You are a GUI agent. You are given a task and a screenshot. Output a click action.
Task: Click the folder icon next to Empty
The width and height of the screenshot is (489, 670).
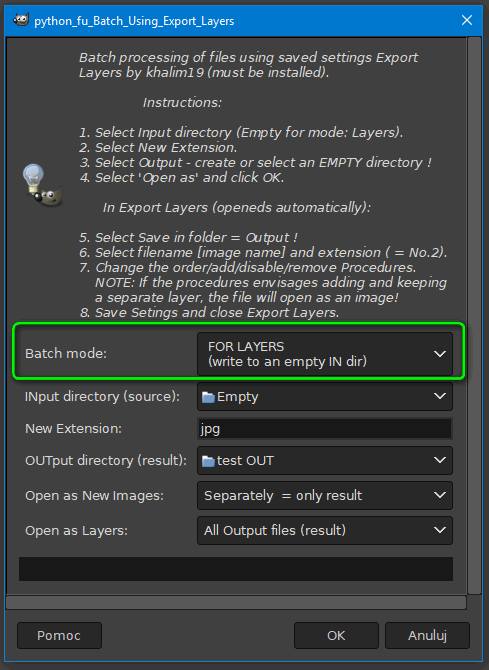pyautogui.click(x=208, y=397)
